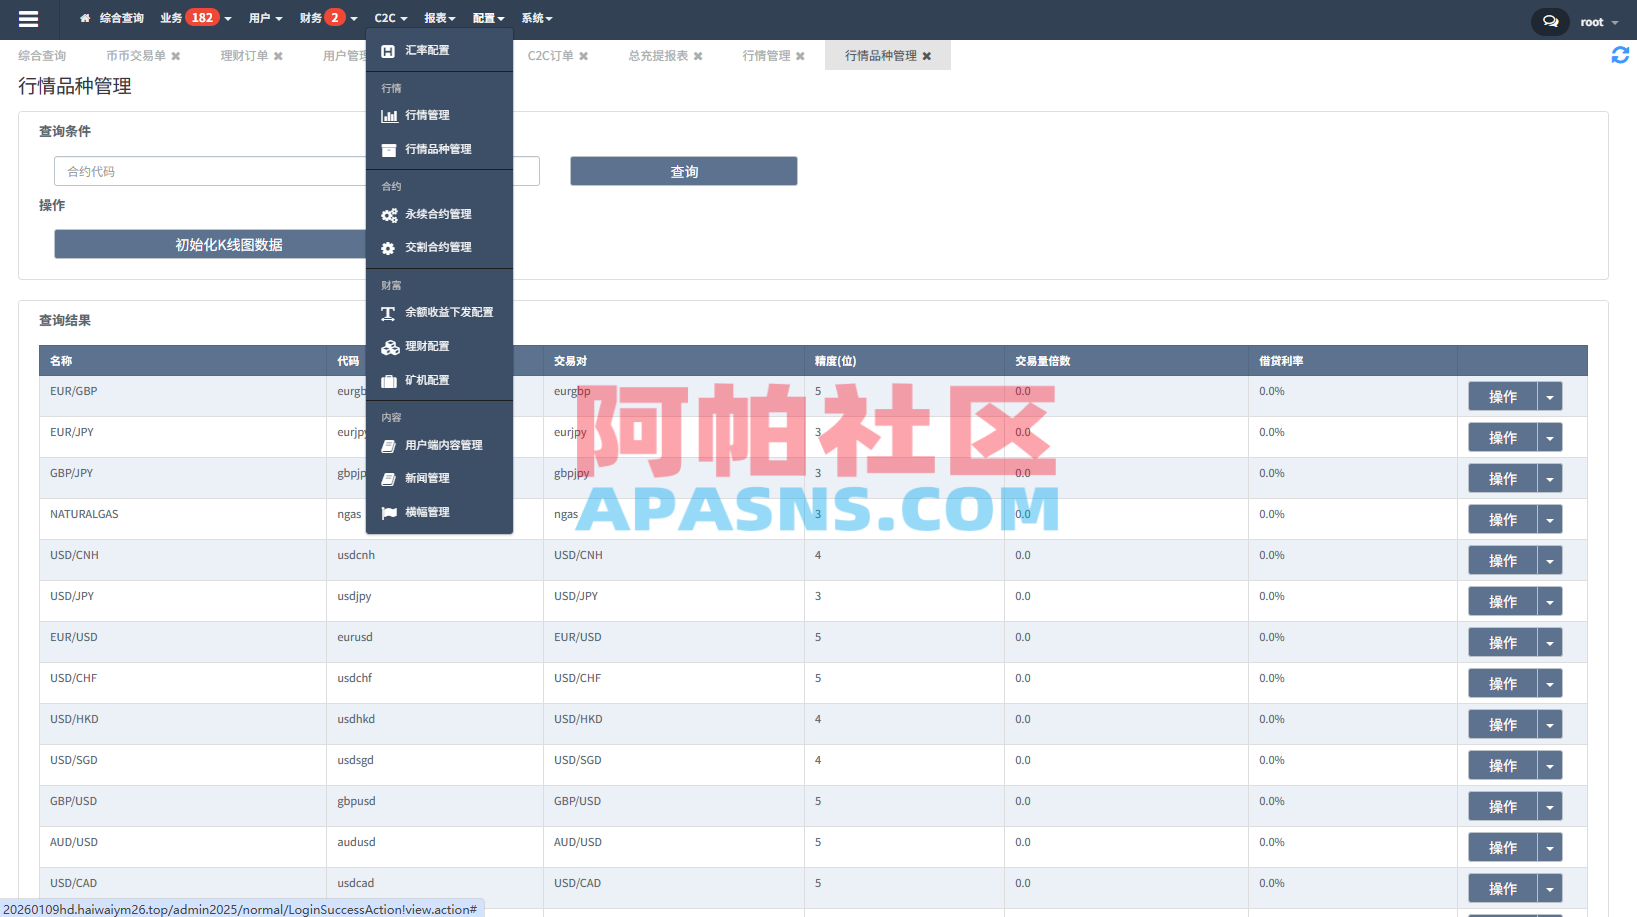Select 行情品种管理 in the dropdown menu

point(439,150)
